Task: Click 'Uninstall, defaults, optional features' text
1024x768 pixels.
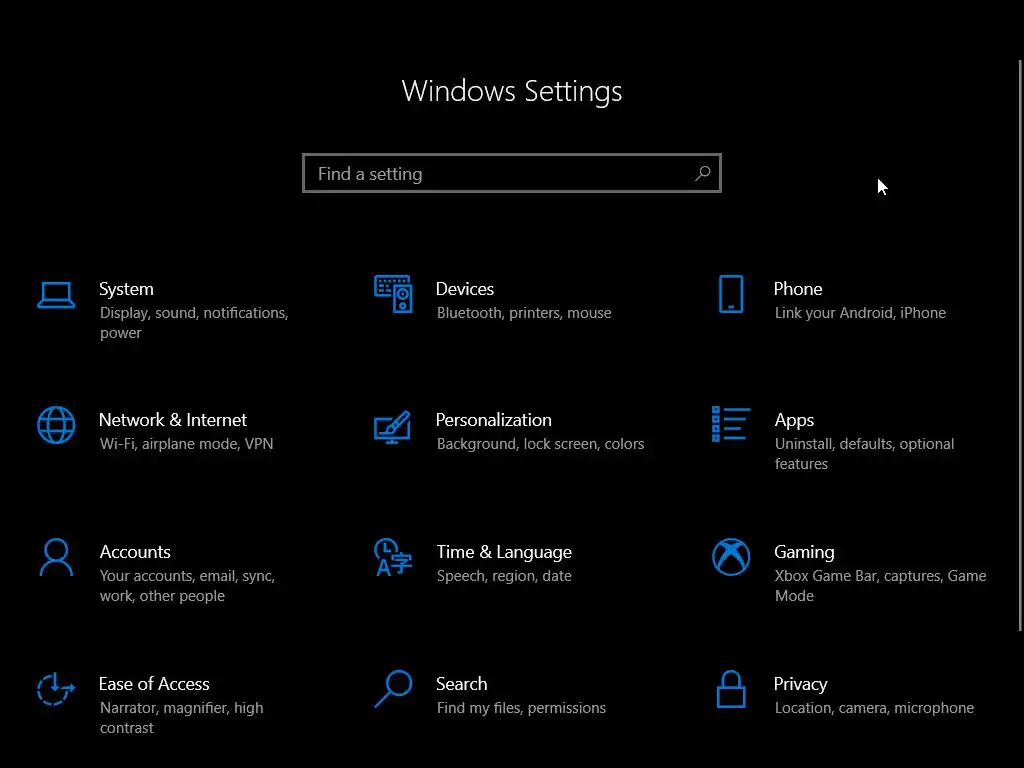Action: pos(865,454)
